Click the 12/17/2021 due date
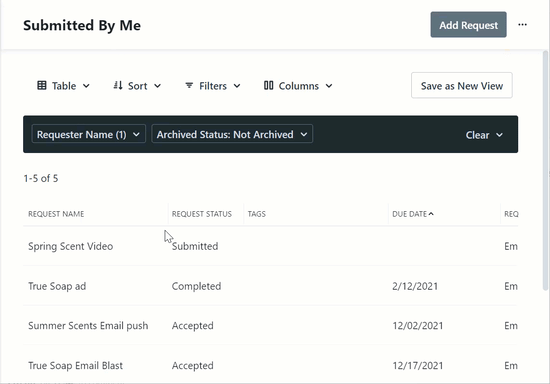Image resolution: width=550 pixels, height=384 pixels. click(x=418, y=366)
